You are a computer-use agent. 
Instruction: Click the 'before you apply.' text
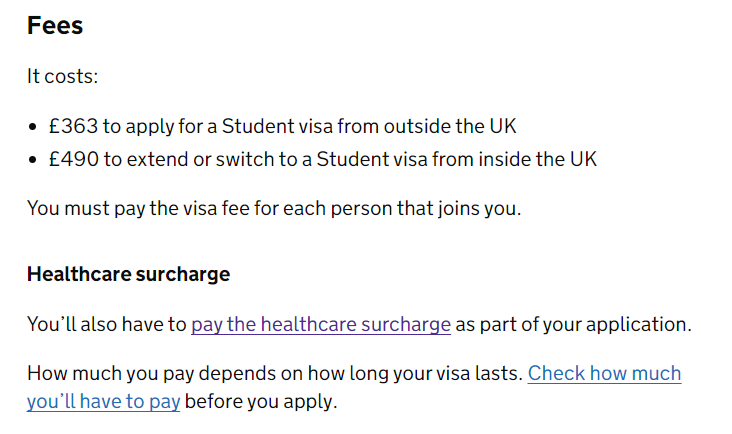pos(261,401)
